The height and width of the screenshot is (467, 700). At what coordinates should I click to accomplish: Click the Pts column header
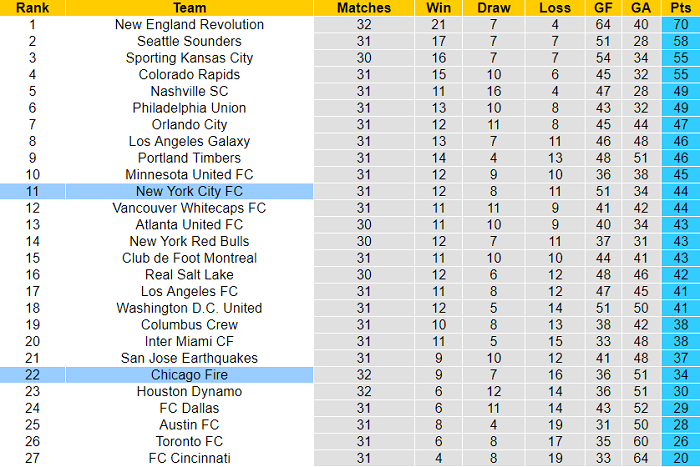[681, 8]
